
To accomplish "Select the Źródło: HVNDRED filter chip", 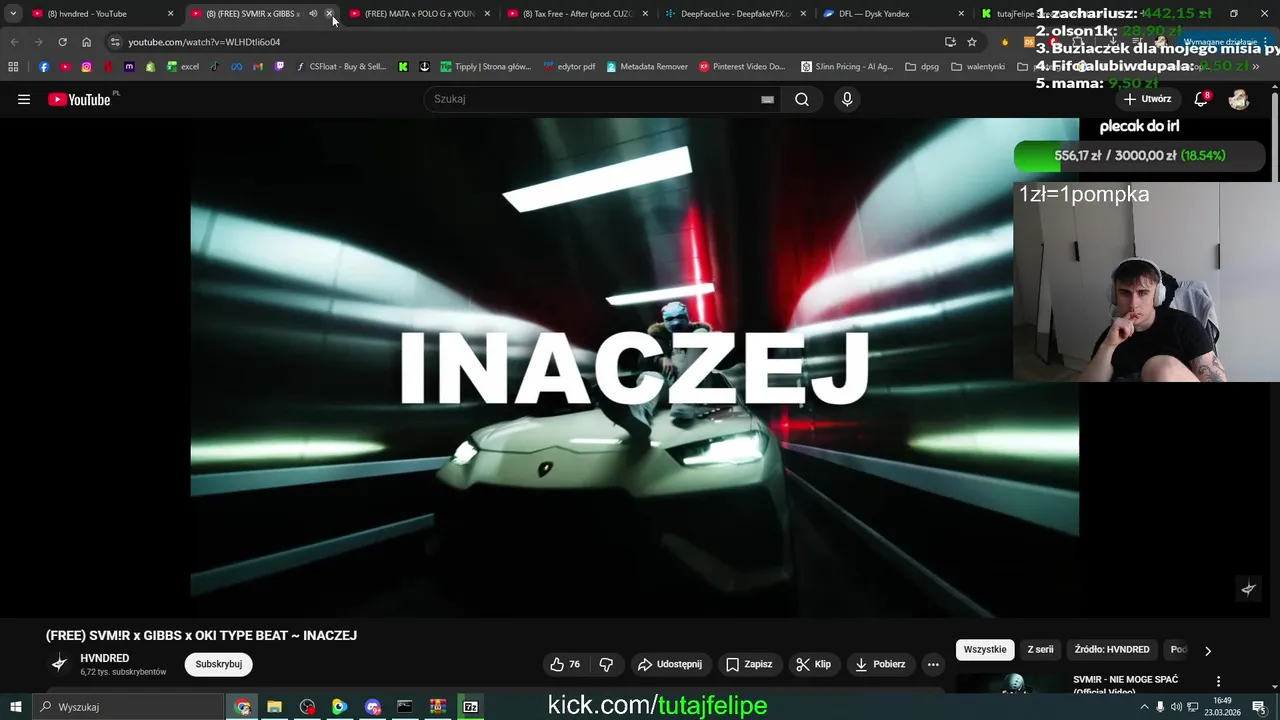I will 1112,650.
